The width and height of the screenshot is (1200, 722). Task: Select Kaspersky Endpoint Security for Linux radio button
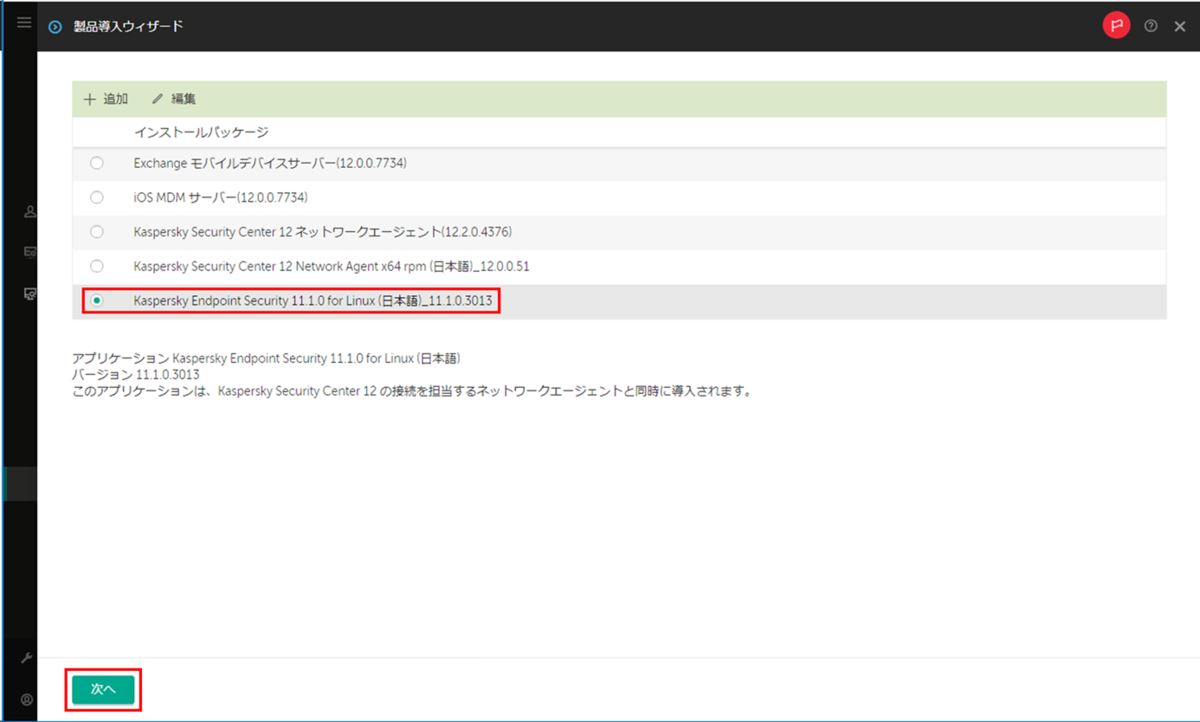(96, 300)
